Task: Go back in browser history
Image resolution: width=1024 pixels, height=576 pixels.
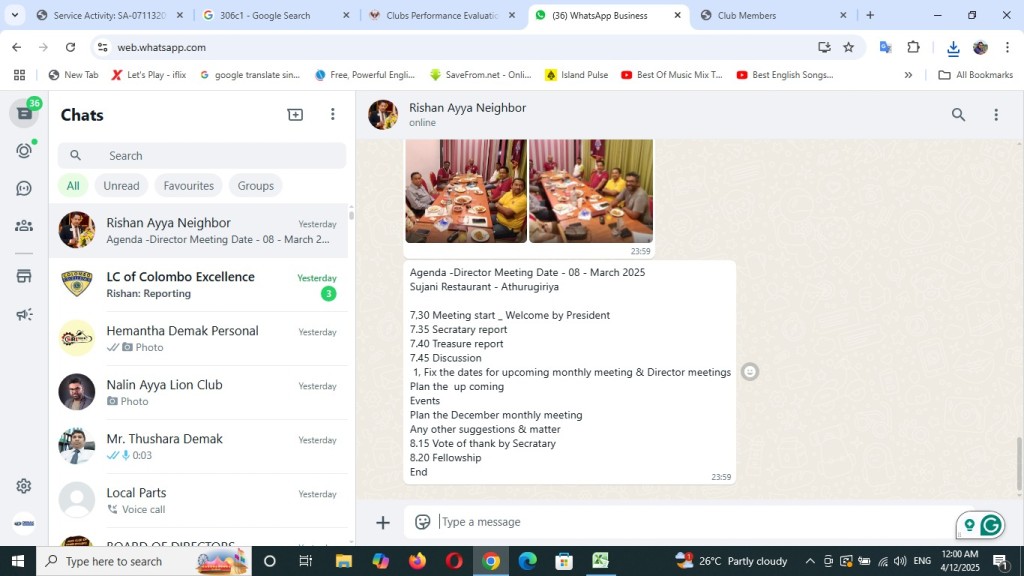Action: click(16, 47)
